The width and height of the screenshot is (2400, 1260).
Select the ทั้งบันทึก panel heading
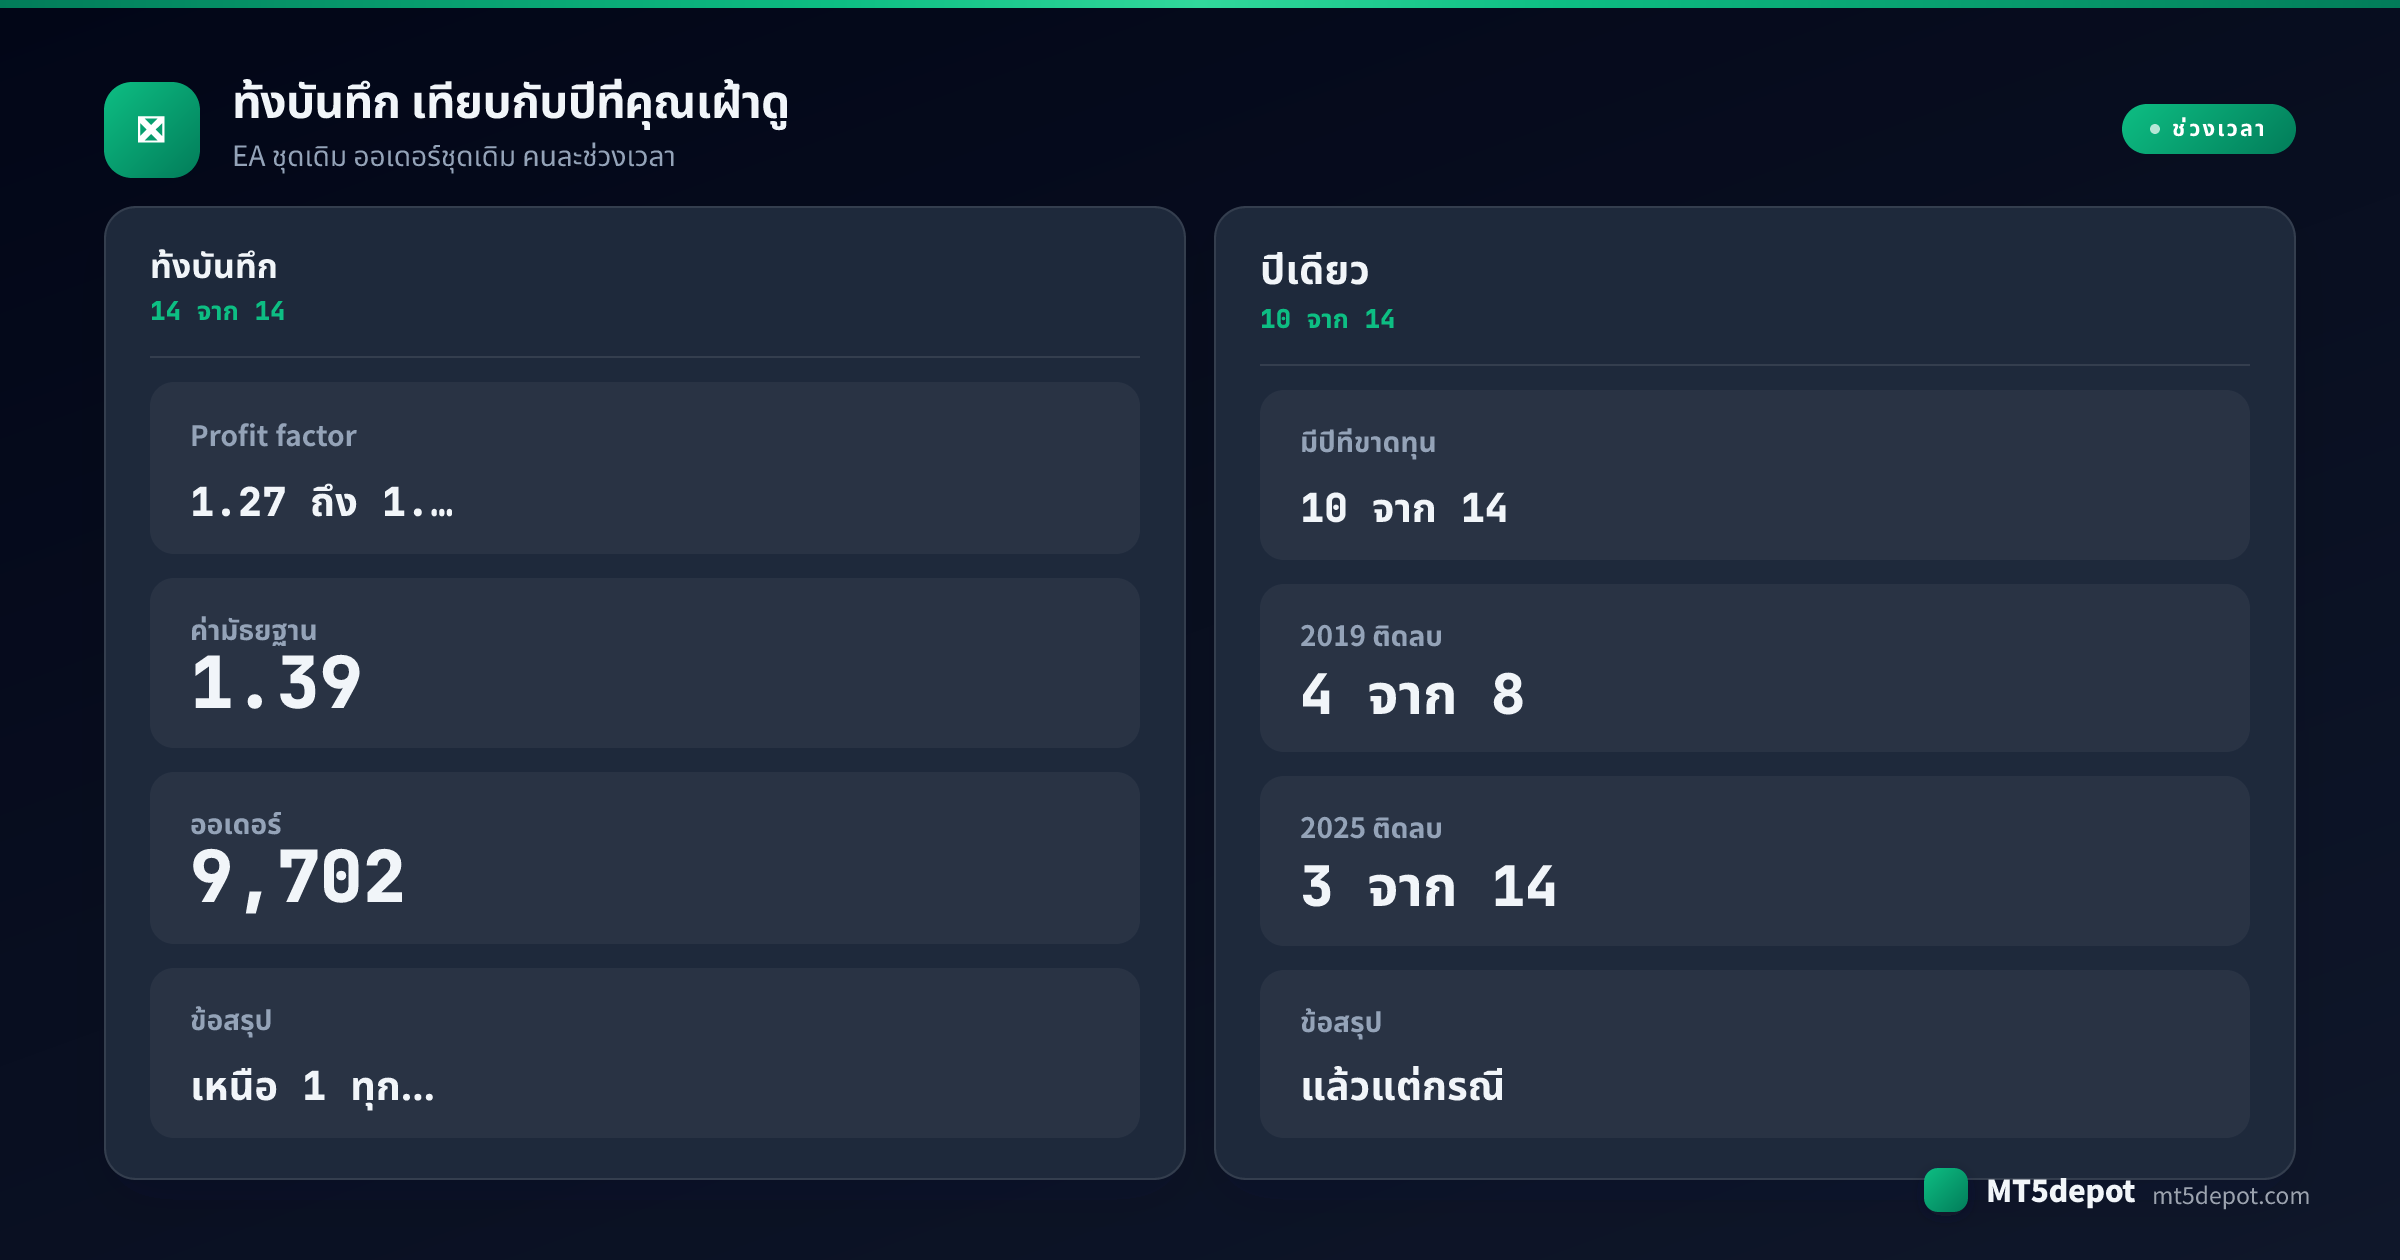pos(214,266)
